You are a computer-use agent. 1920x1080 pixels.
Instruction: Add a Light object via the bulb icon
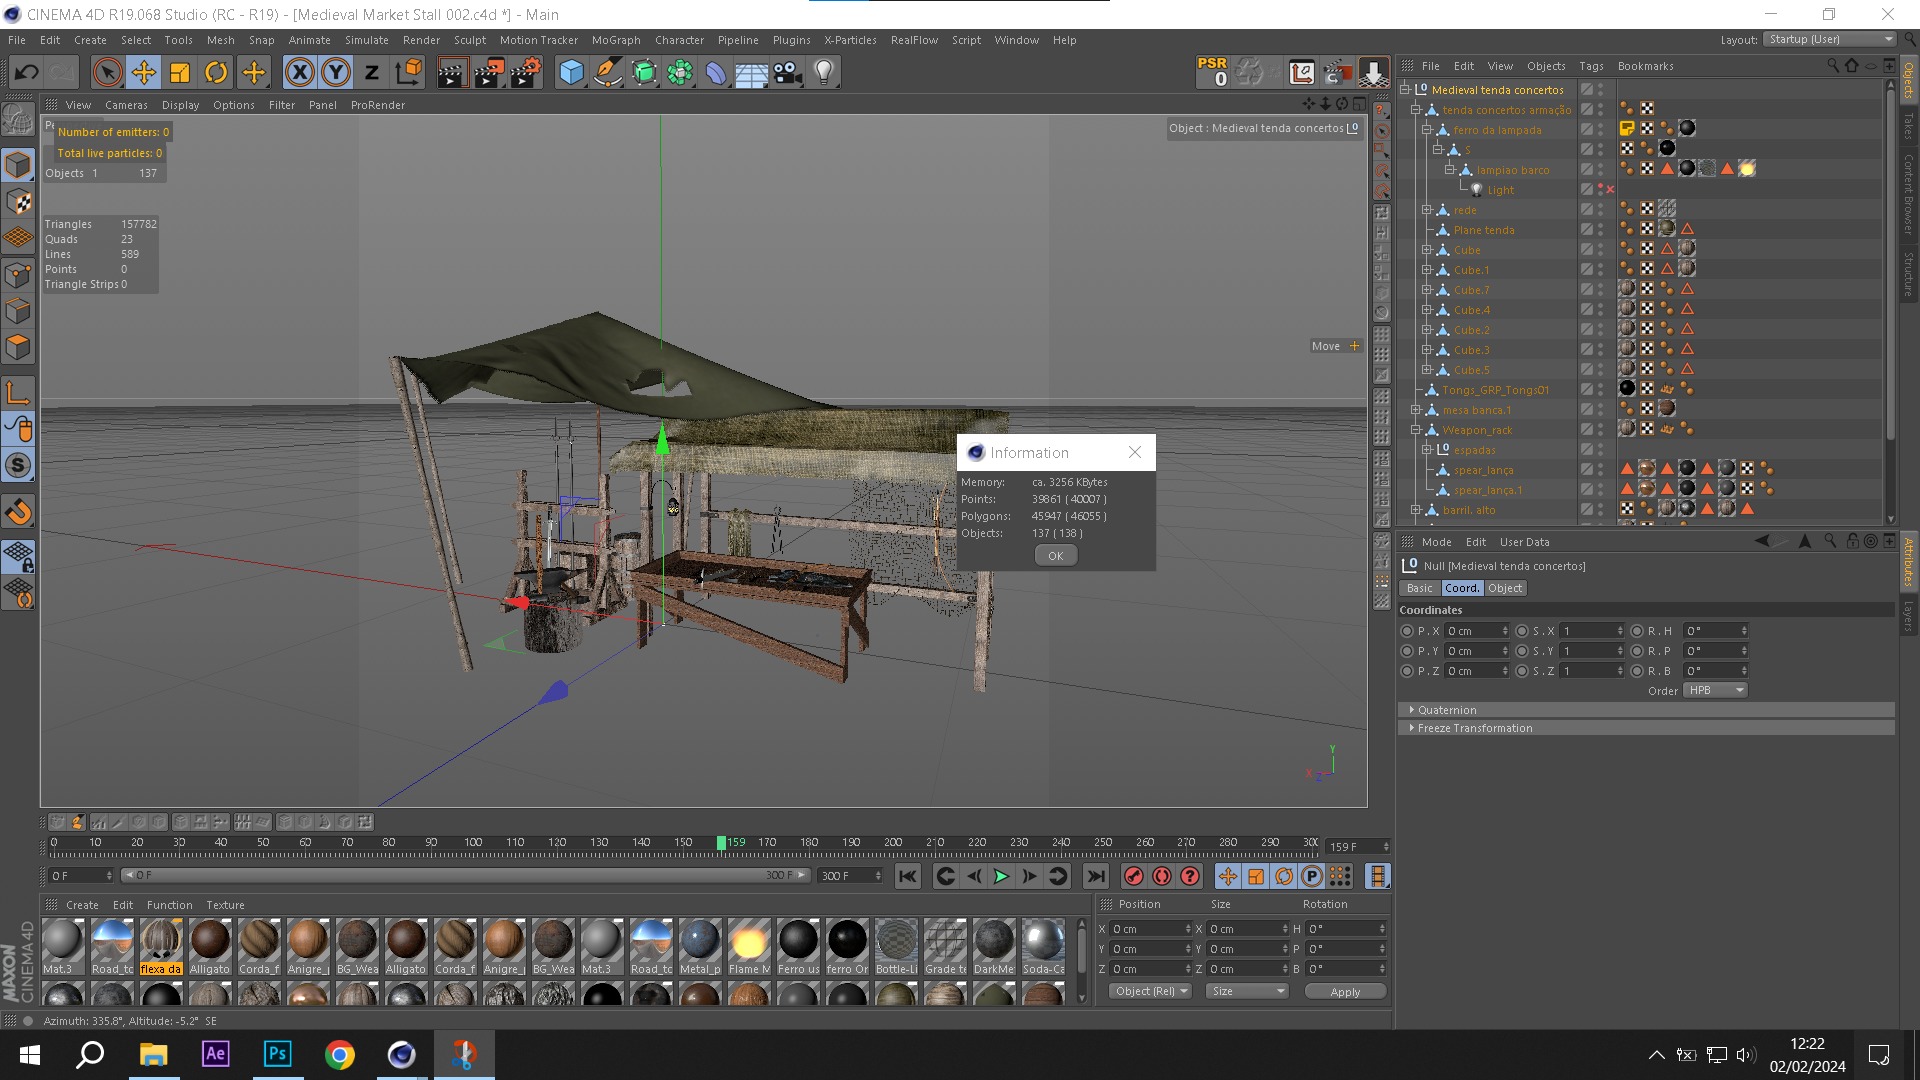coord(824,72)
